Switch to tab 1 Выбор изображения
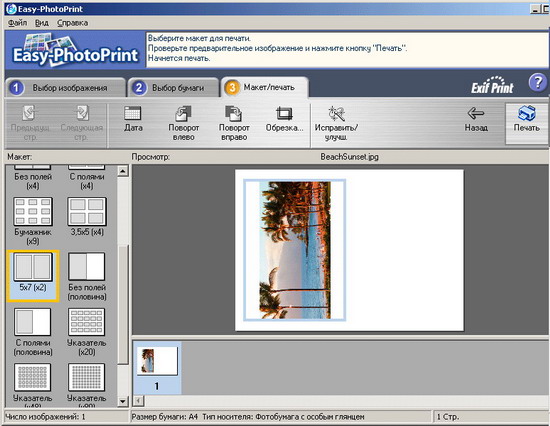The width and height of the screenshot is (550, 426). [65, 87]
